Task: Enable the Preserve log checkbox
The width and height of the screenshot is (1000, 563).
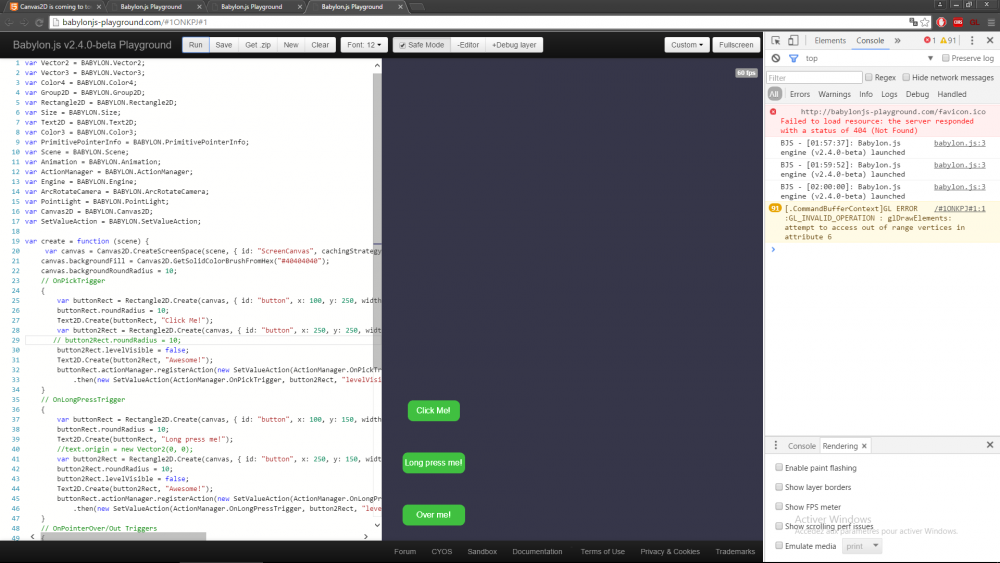Action: [x=946, y=58]
